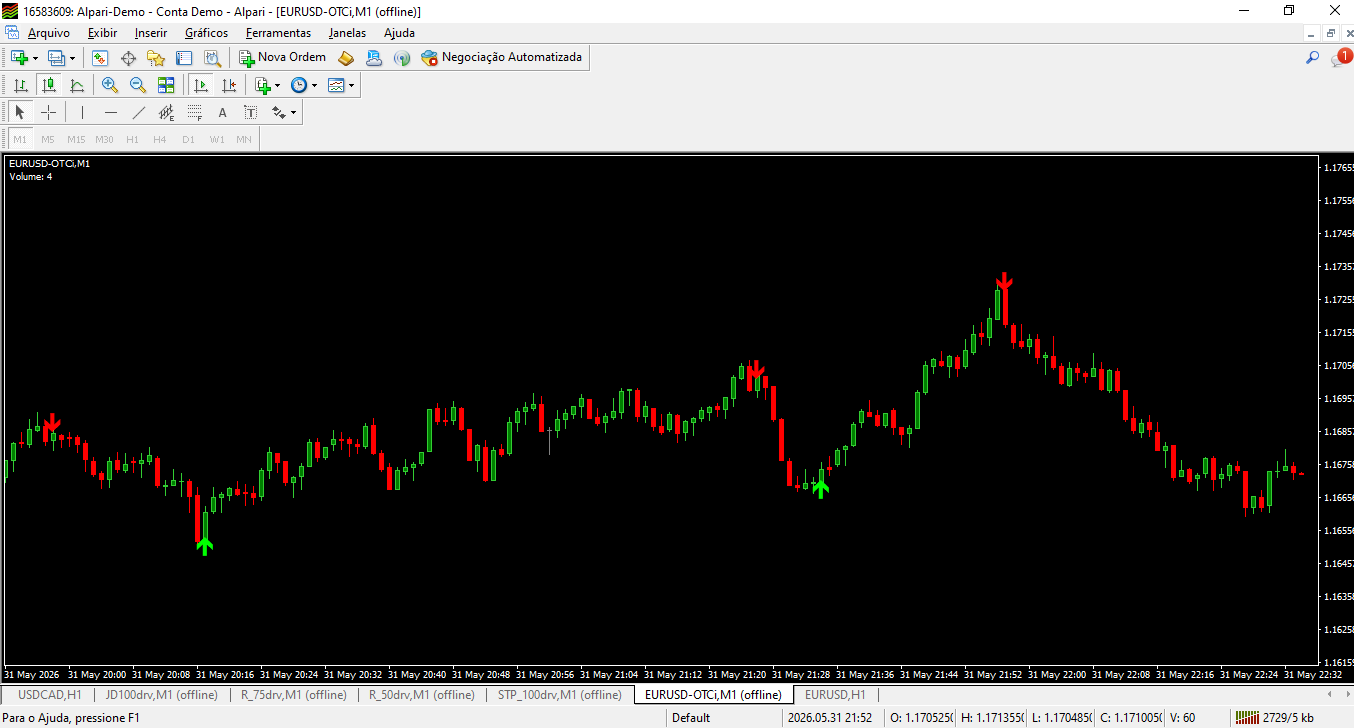Open MetaEditor via the yellow book icon
The image size is (1354, 728).
[x=346, y=58]
